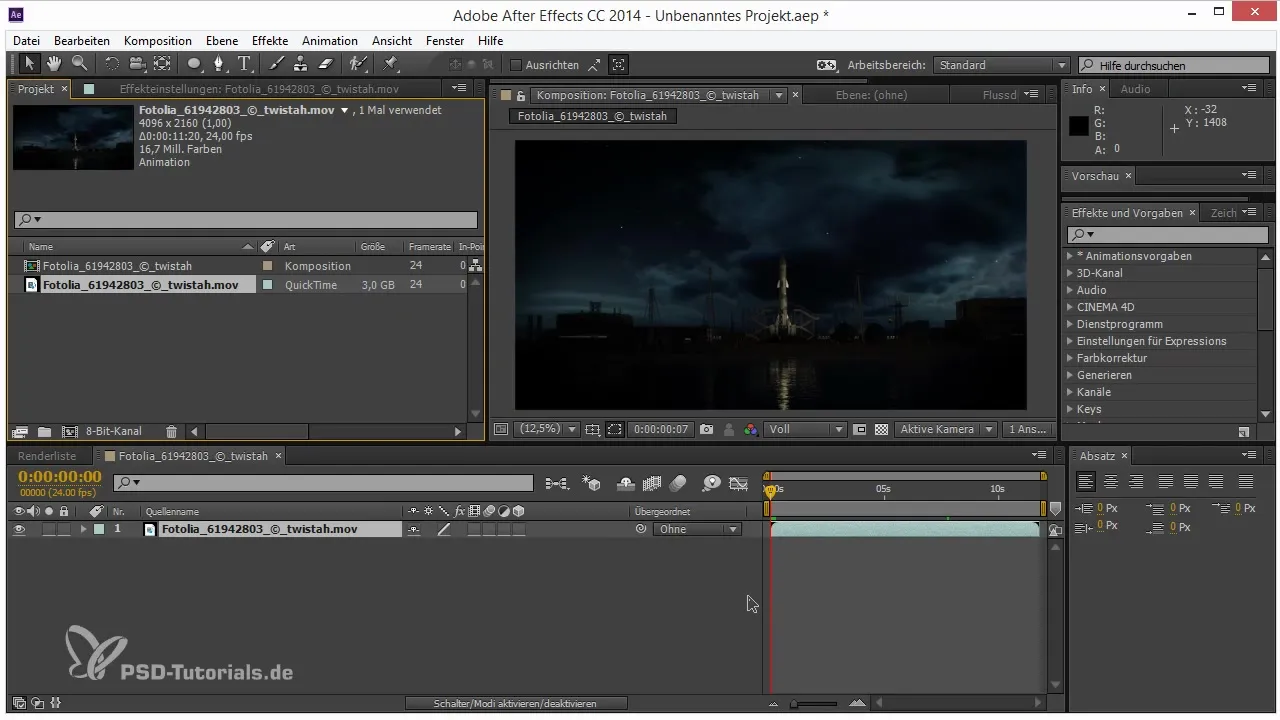Enable frame blending icon in timeline
Screen dimensions: 1280x720
pos(652,483)
